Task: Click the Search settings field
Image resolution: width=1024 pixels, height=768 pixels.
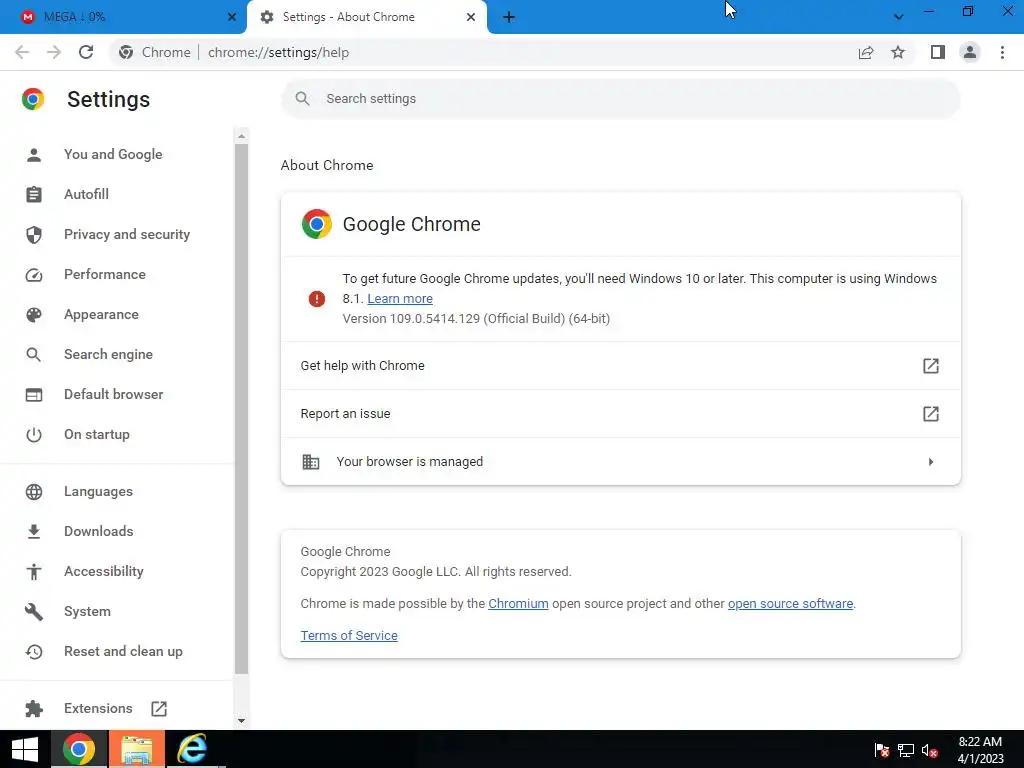Action: pos(620,99)
